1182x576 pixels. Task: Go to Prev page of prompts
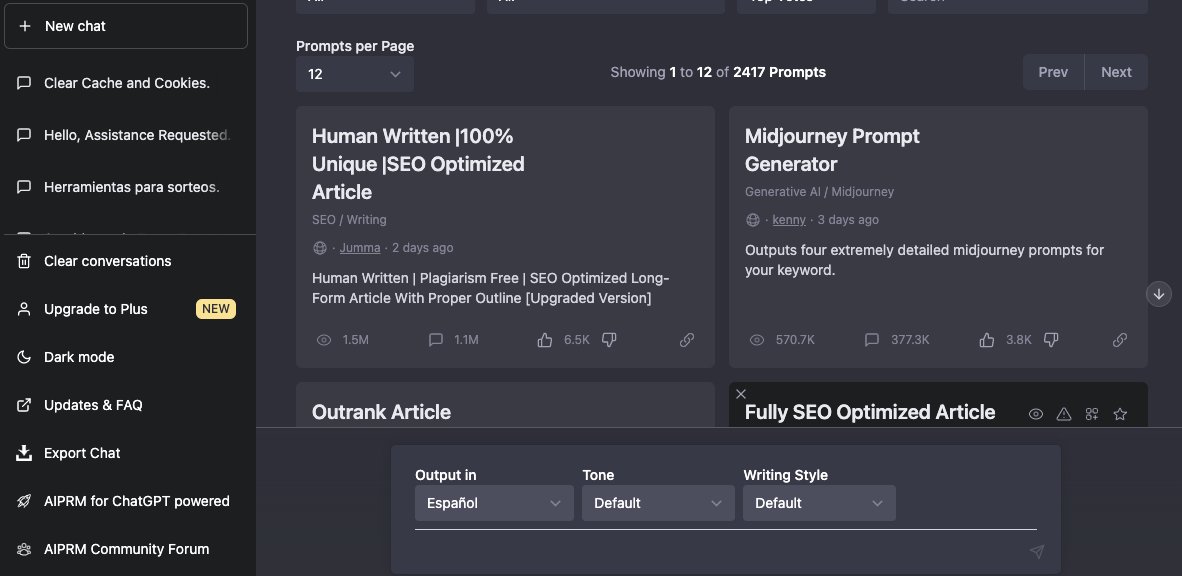coord(1053,72)
